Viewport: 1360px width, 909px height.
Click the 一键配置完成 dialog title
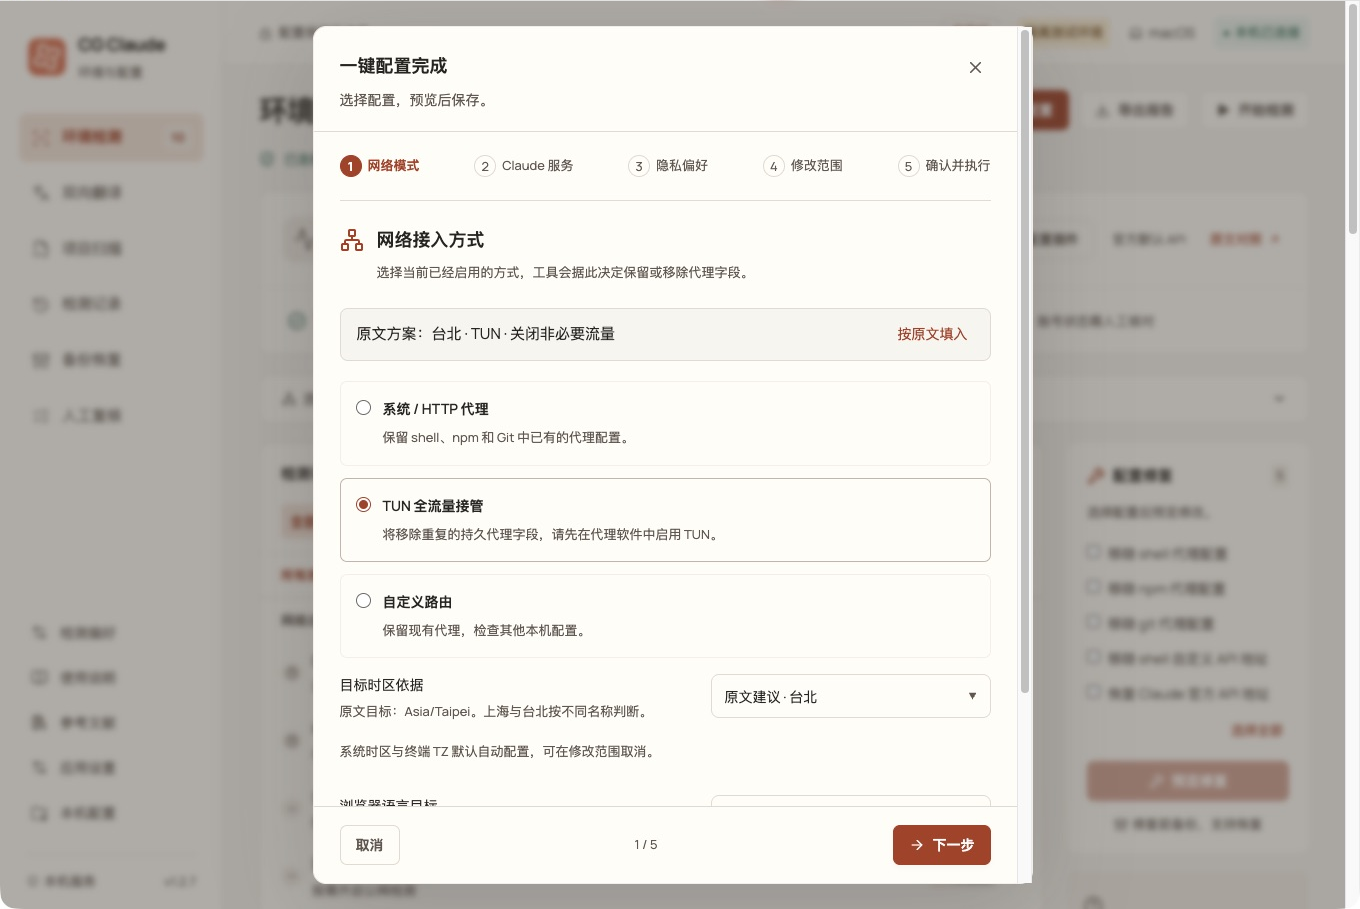coord(393,66)
